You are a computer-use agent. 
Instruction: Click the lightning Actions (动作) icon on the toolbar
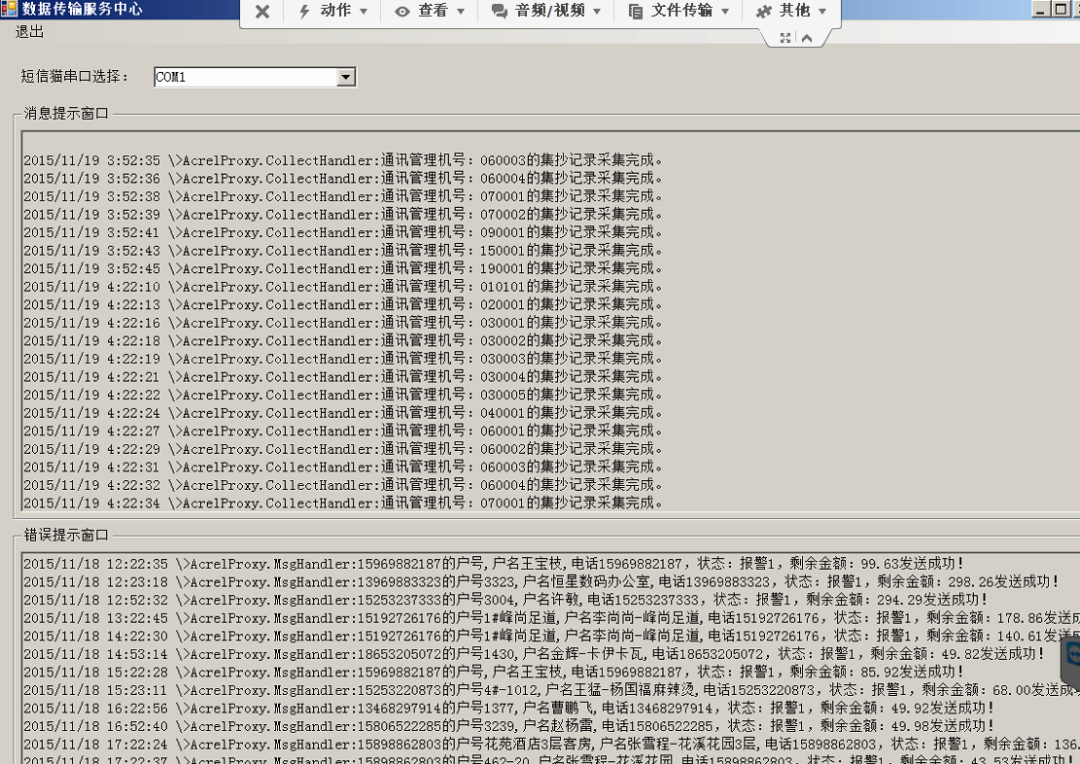click(x=303, y=11)
